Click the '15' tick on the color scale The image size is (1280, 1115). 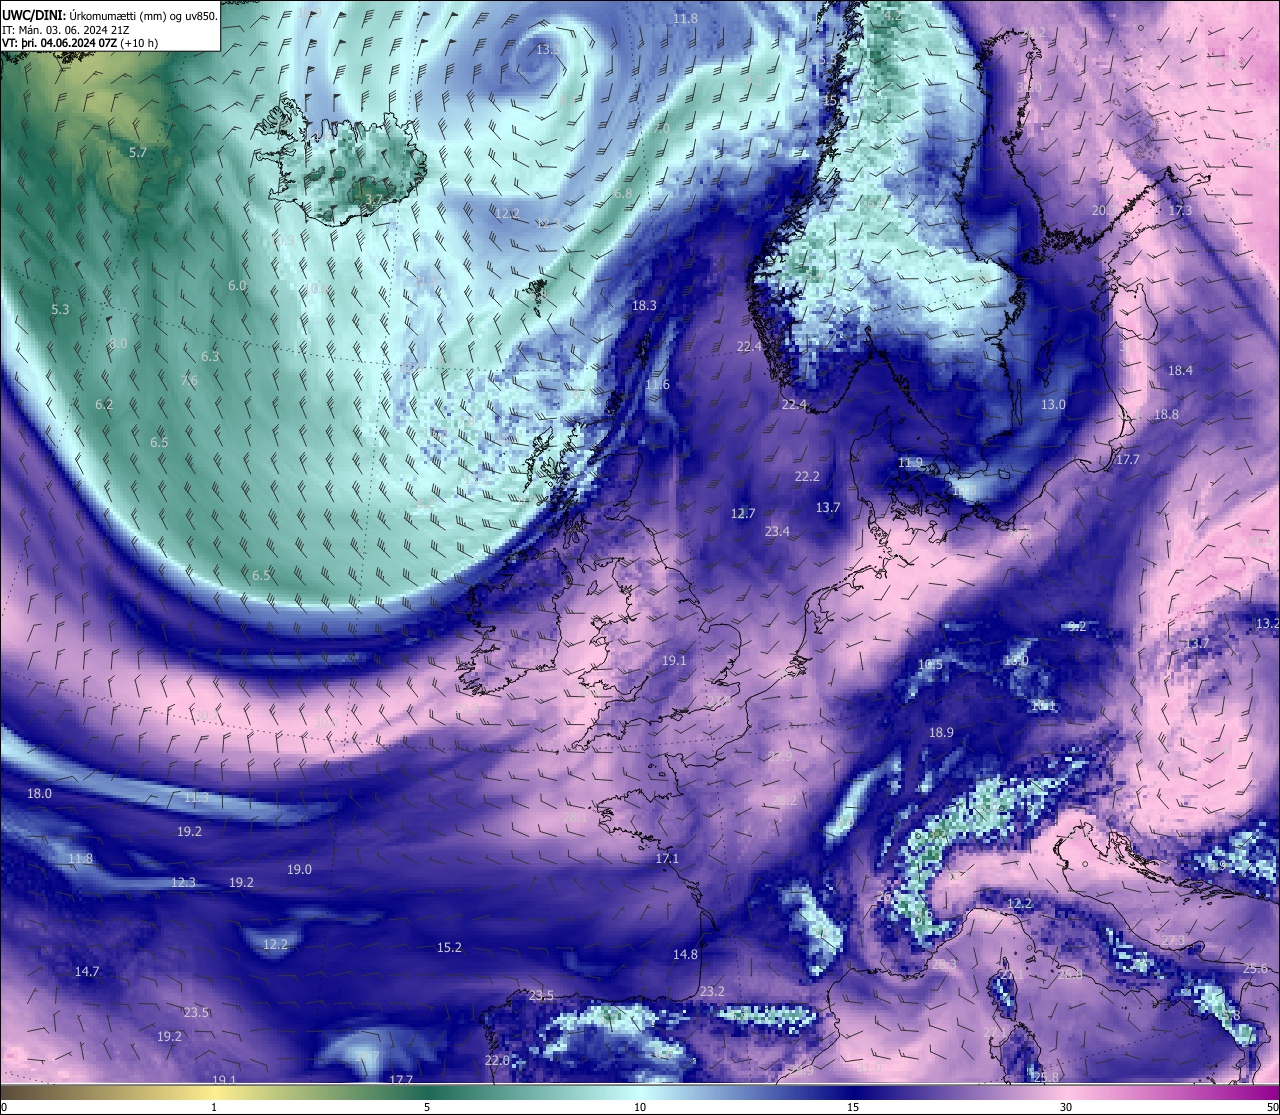pos(853,1107)
